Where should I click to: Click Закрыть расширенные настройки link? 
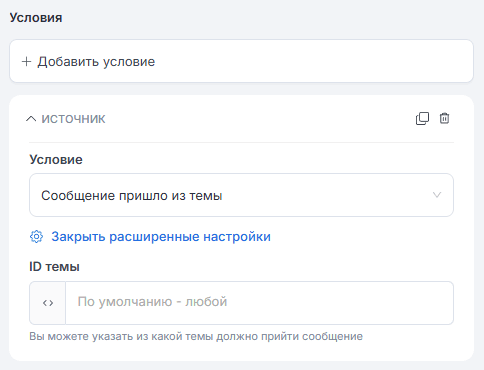tap(161, 237)
